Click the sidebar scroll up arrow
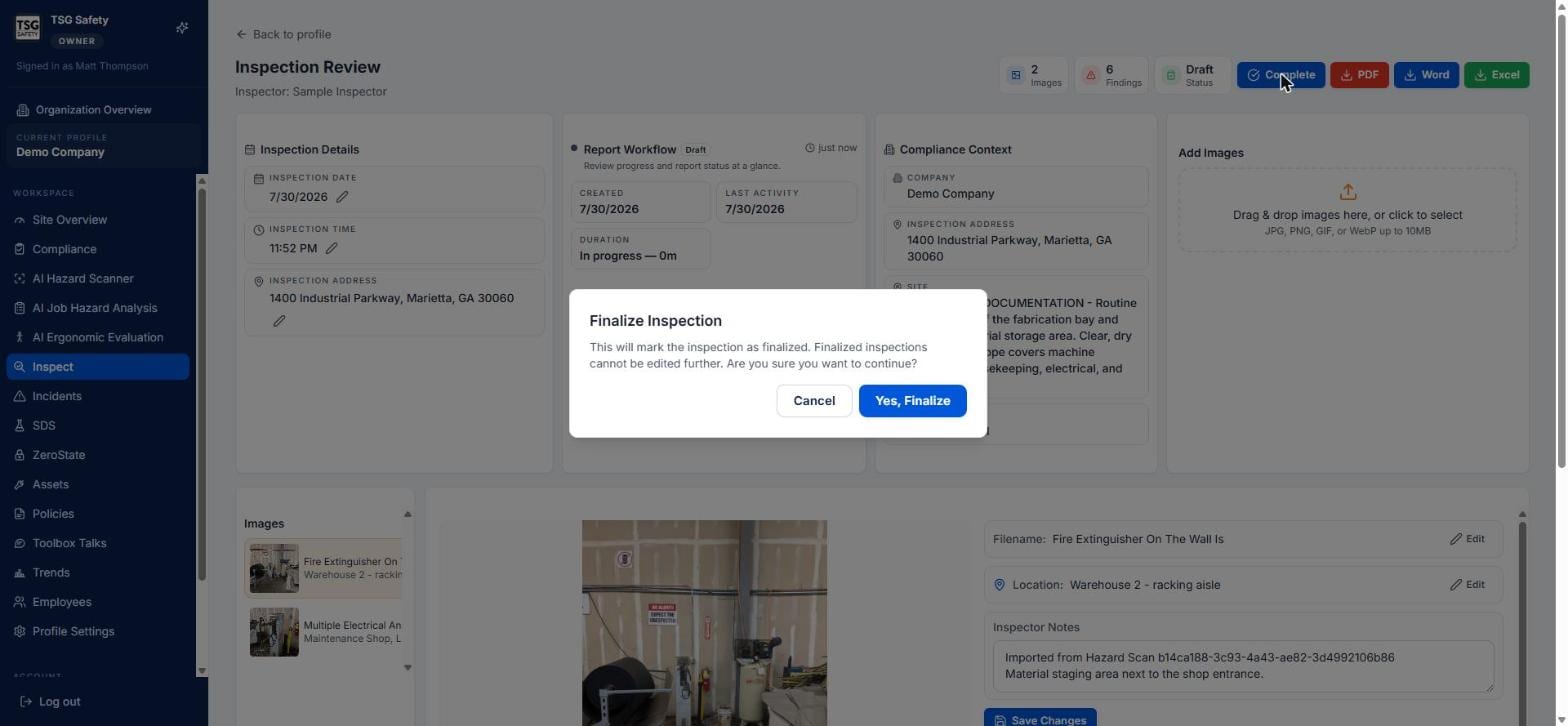The width and height of the screenshot is (1568, 726). 202,181
